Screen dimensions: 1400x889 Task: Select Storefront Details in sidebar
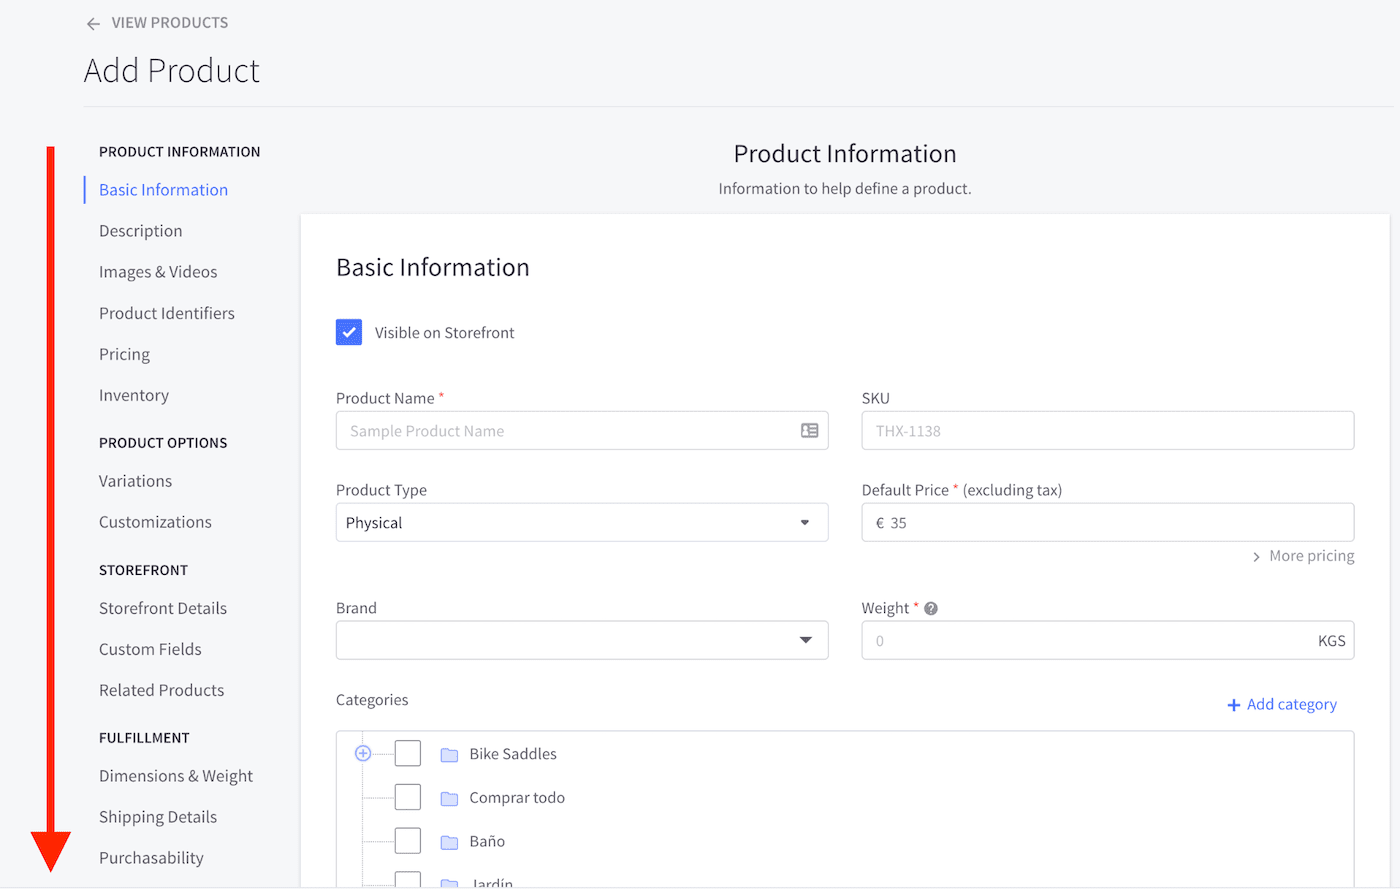point(163,608)
